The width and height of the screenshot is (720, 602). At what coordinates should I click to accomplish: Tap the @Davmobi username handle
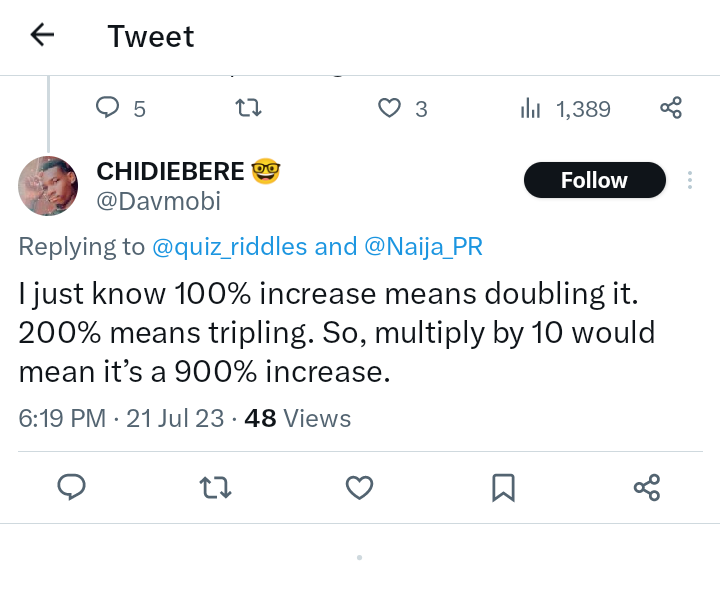click(158, 201)
